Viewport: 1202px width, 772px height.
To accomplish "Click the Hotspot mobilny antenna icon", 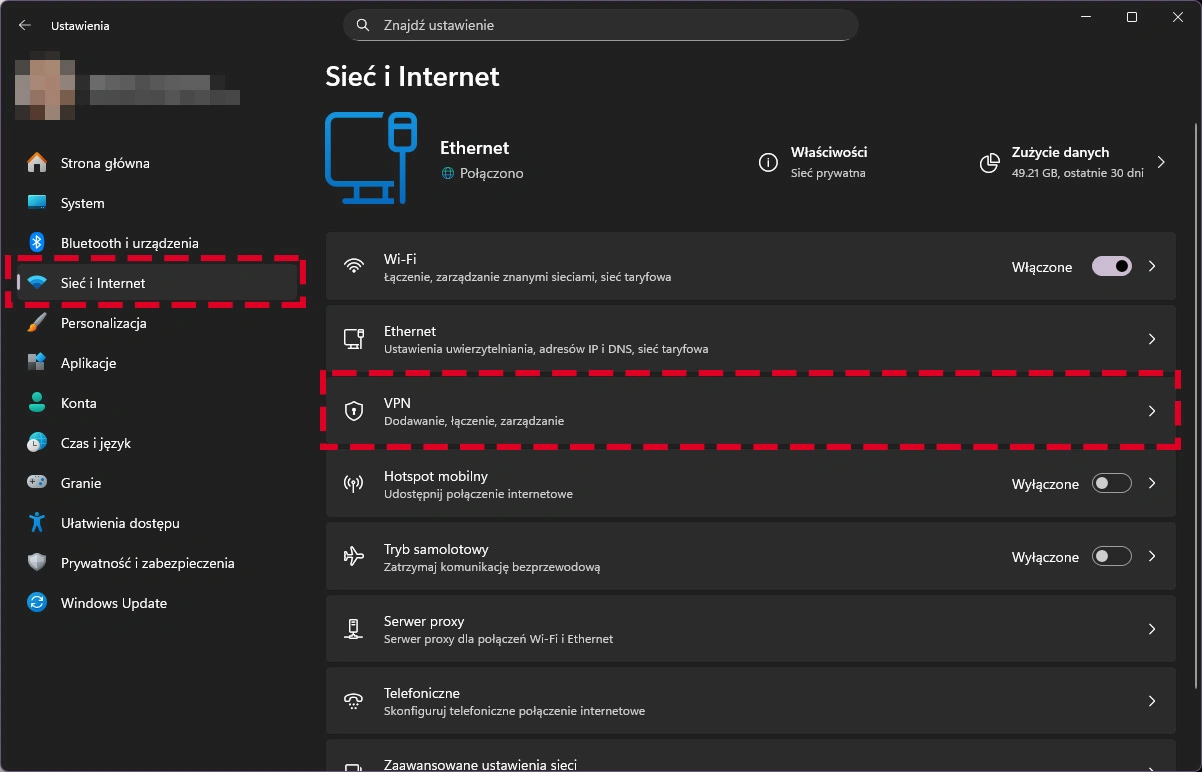I will pos(353,484).
